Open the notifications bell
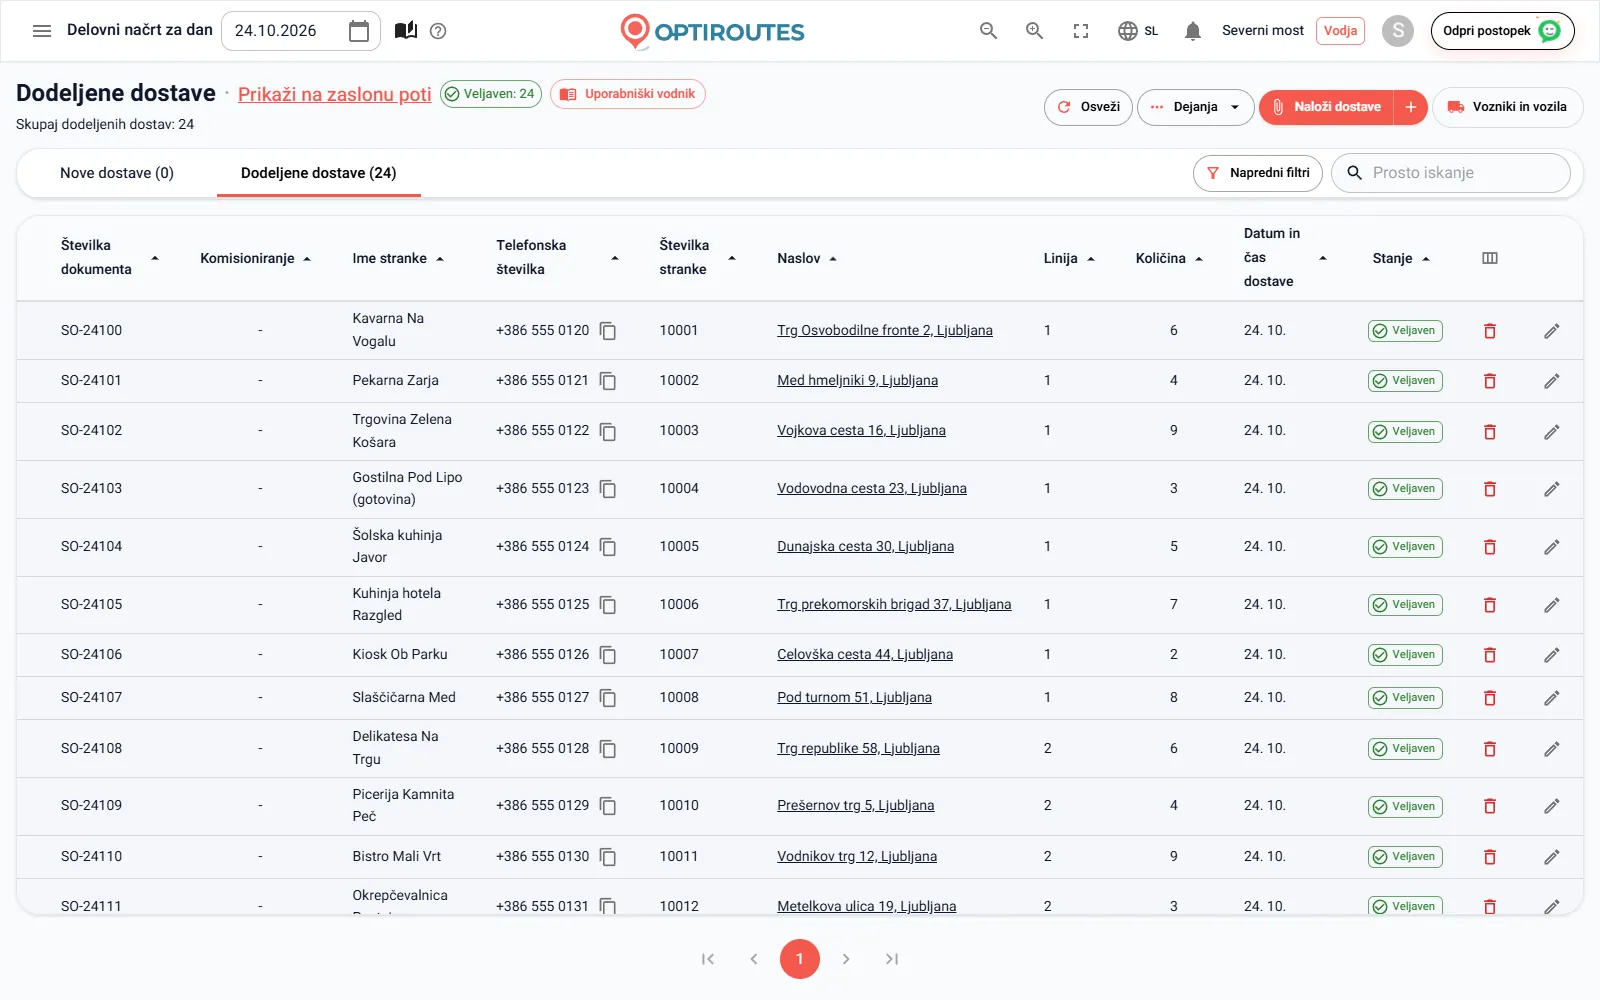 point(1192,31)
